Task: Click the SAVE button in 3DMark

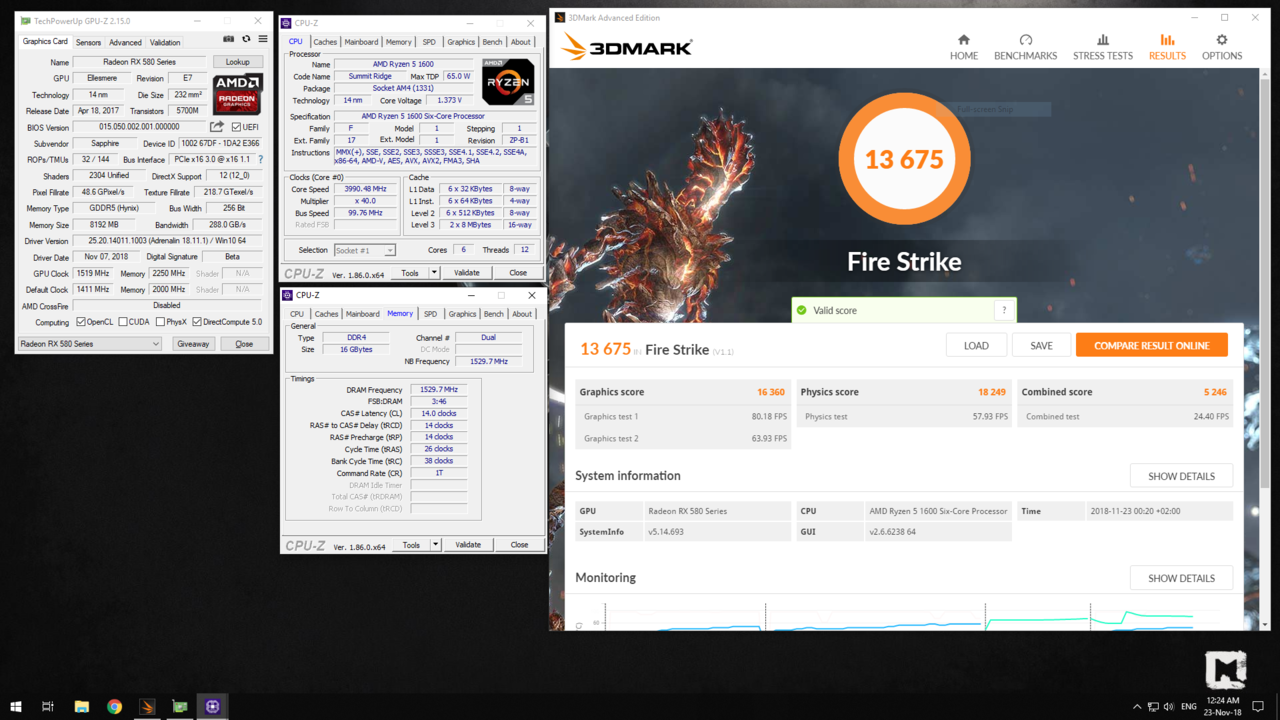Action: [1041, 345]
